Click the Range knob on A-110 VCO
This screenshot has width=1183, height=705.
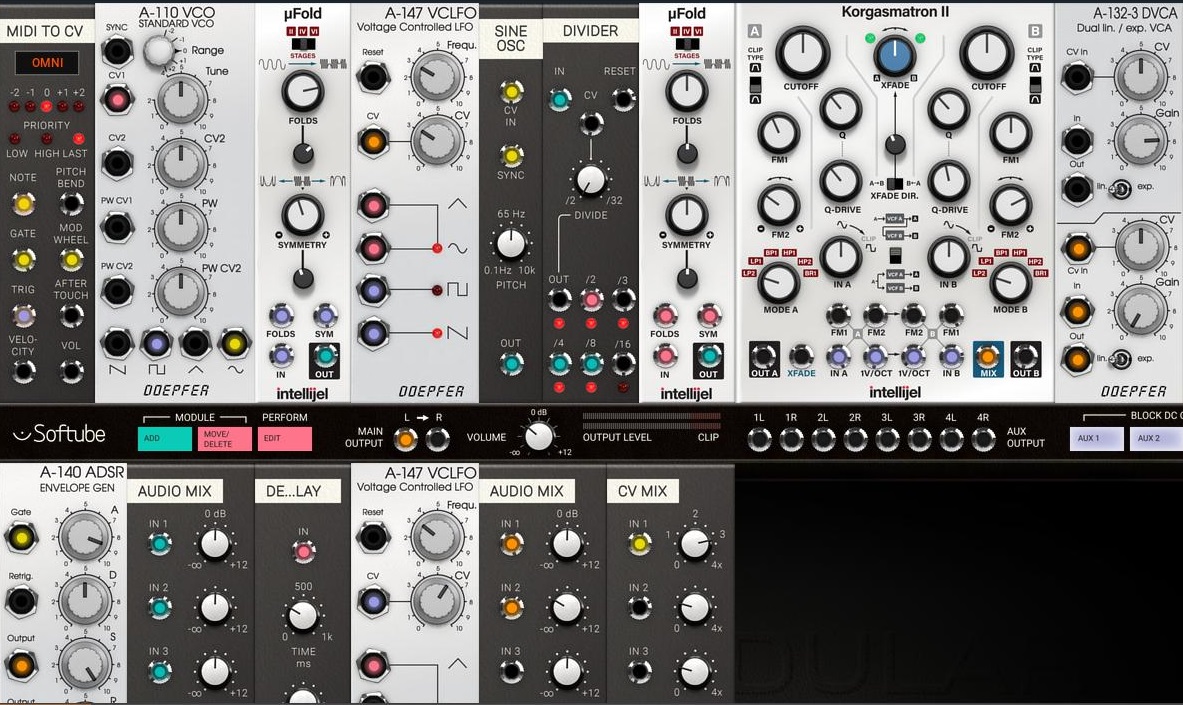point(158,51)
